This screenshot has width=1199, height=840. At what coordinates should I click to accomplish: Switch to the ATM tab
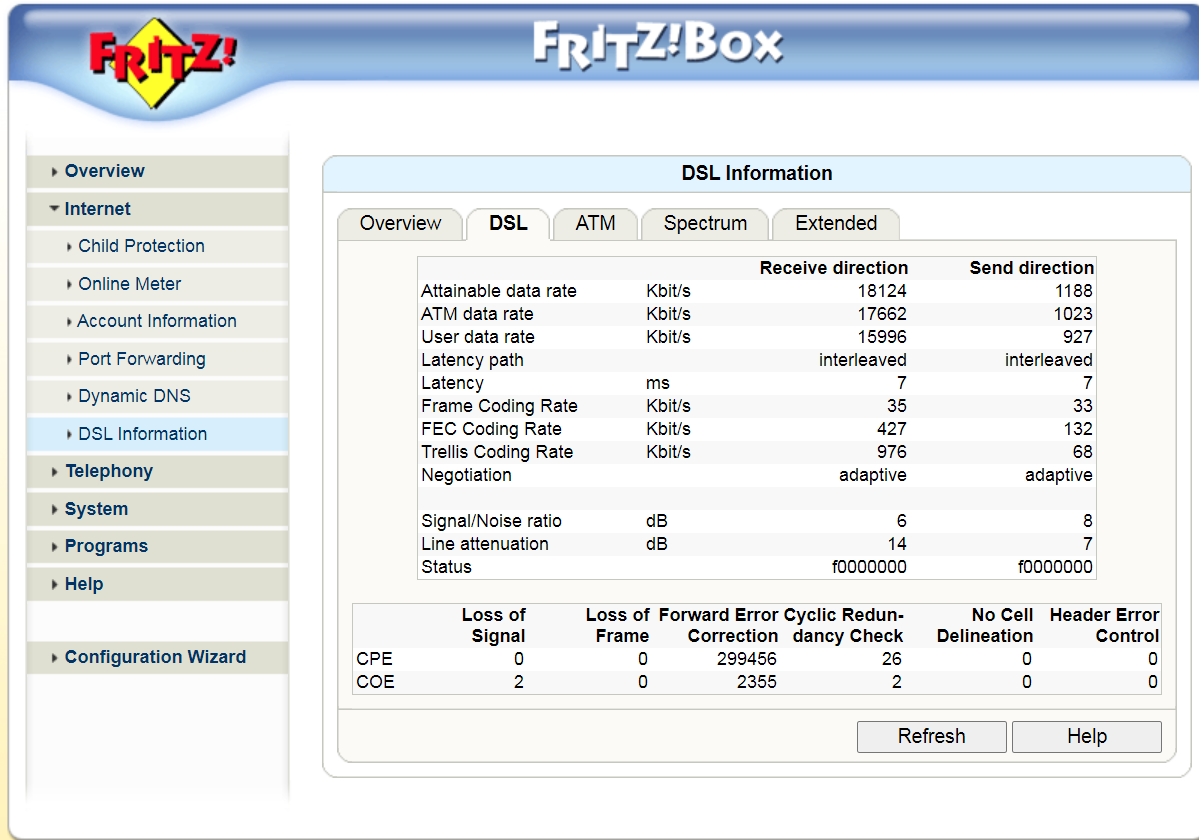click(595, 224)
